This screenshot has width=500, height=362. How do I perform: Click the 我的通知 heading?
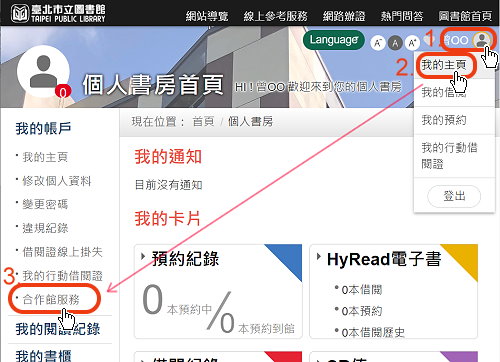coord(168,157)
